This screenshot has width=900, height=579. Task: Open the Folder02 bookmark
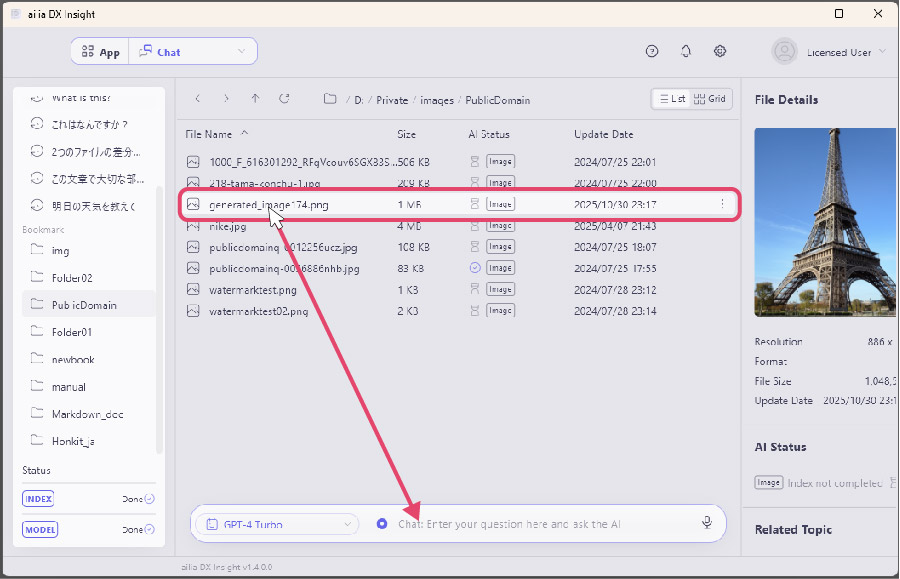[x=72, y=278]
